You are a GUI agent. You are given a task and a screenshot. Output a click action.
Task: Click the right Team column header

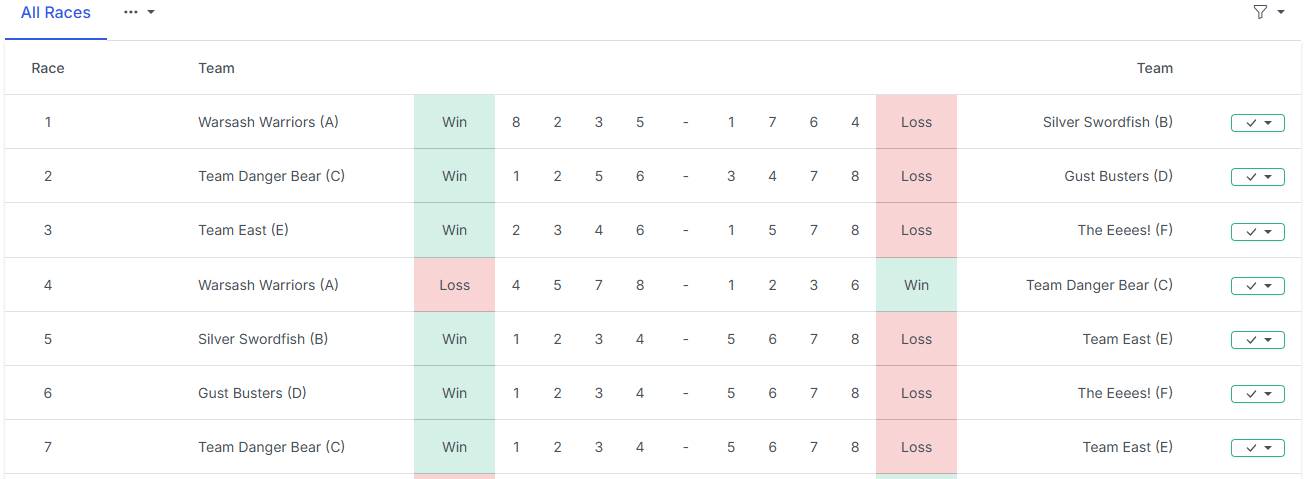click(1154, 68)
